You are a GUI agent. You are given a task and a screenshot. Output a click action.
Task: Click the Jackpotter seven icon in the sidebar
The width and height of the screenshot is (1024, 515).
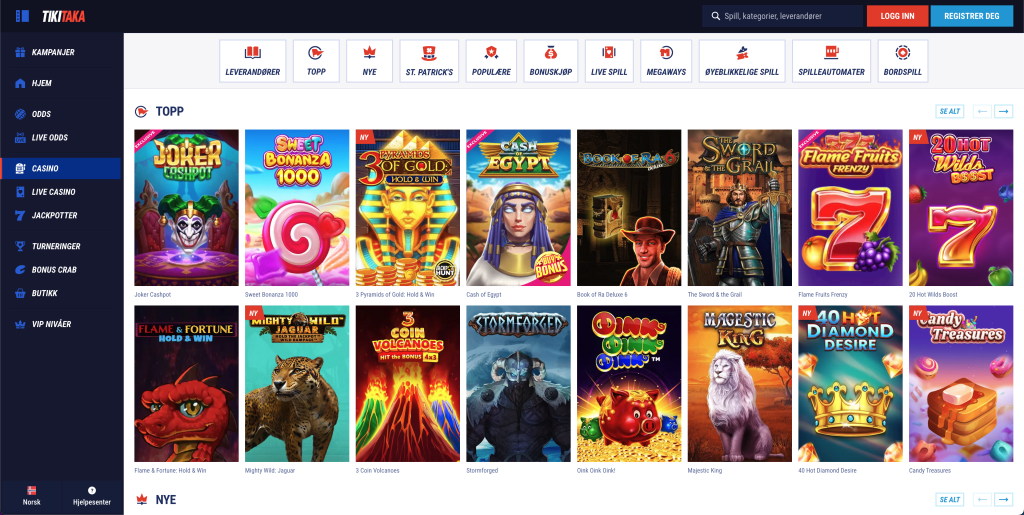pyautogui.click(x=20, y=215)
